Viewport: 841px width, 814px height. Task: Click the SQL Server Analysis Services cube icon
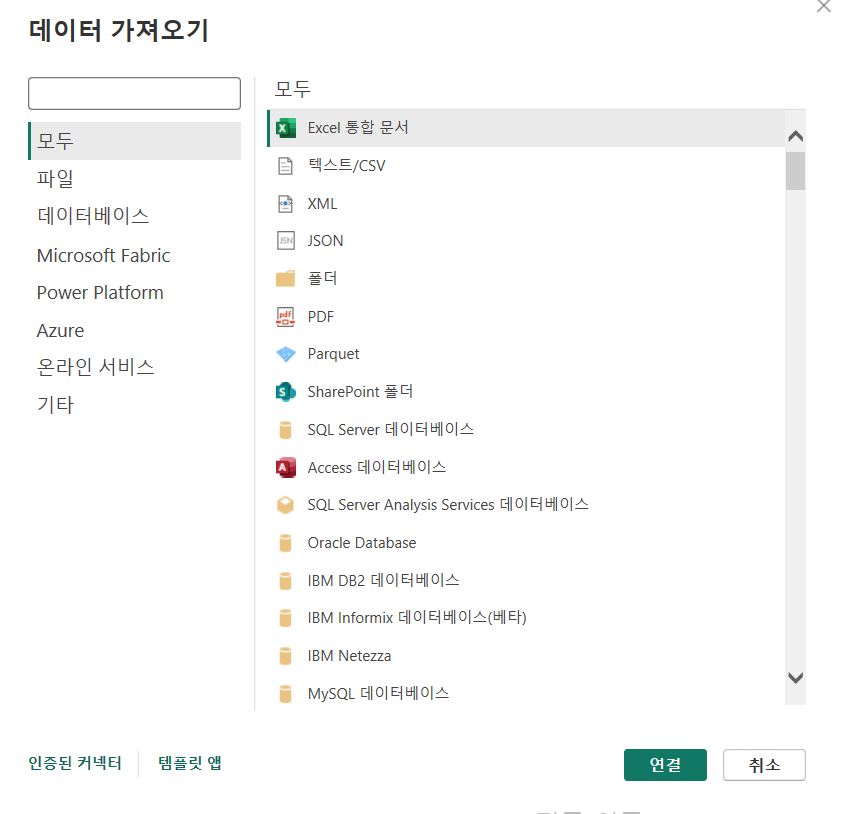coord(285,505)
